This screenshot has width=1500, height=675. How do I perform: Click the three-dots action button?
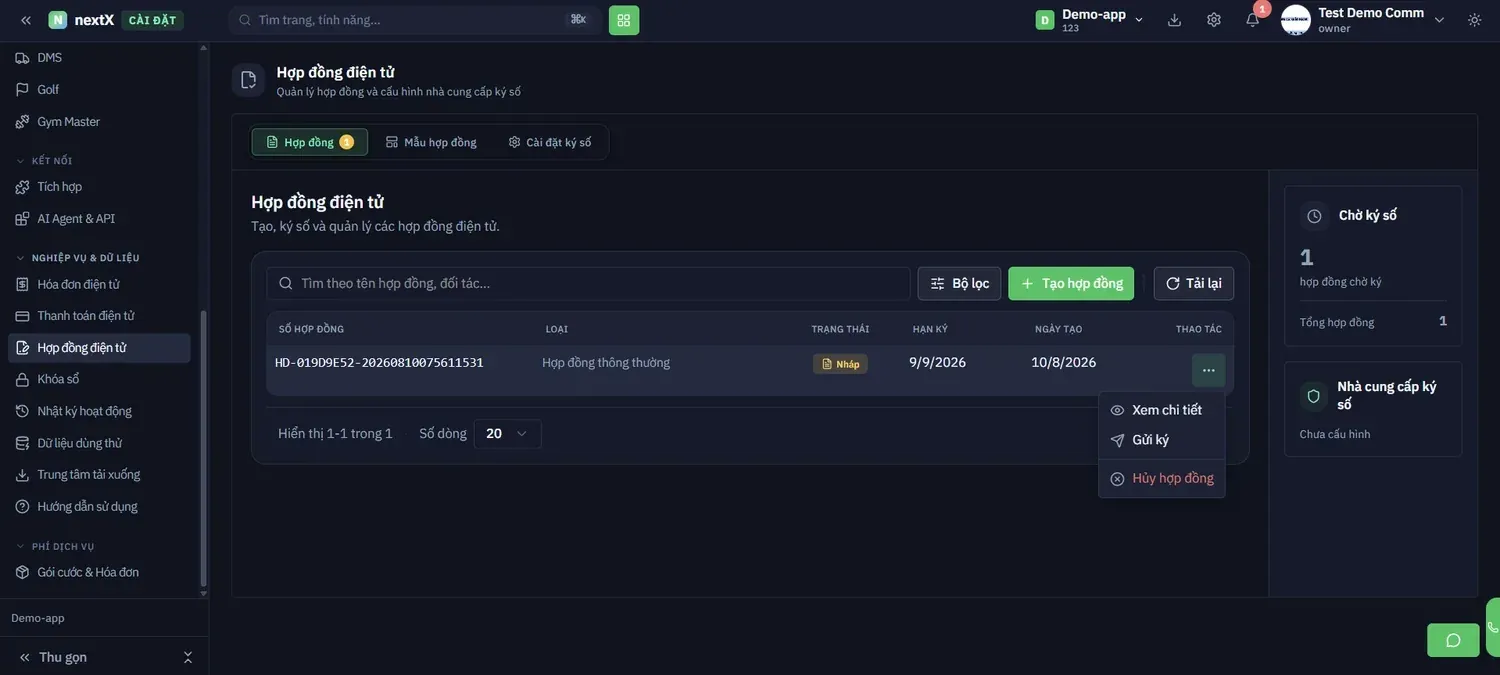click(x=1208, y=370)
